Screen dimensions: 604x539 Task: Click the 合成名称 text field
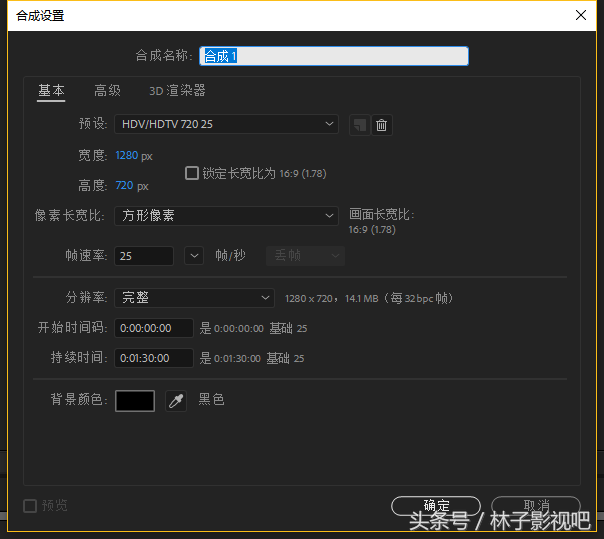[x=334, y=56]
